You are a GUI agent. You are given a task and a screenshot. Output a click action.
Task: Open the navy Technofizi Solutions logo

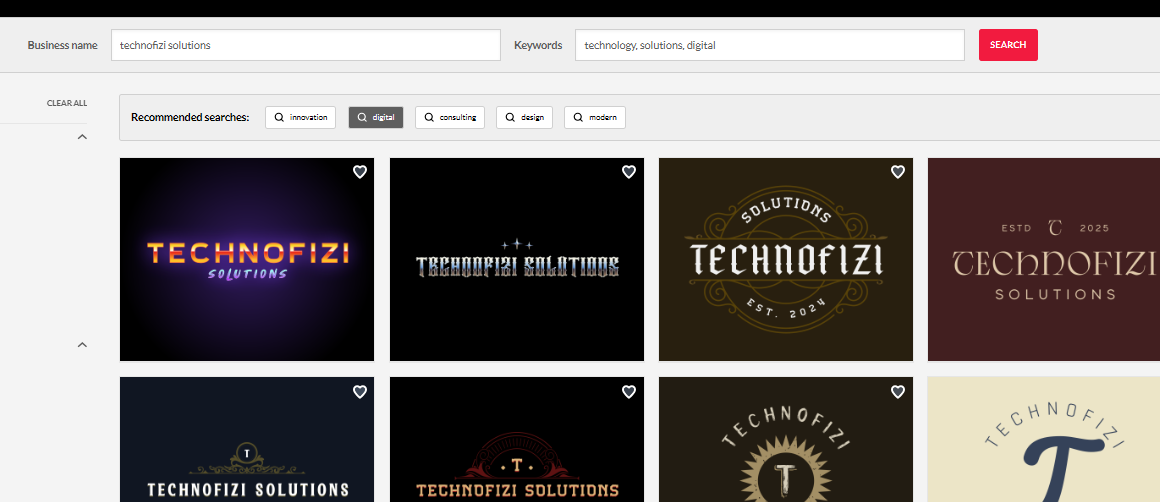[247, 440]
